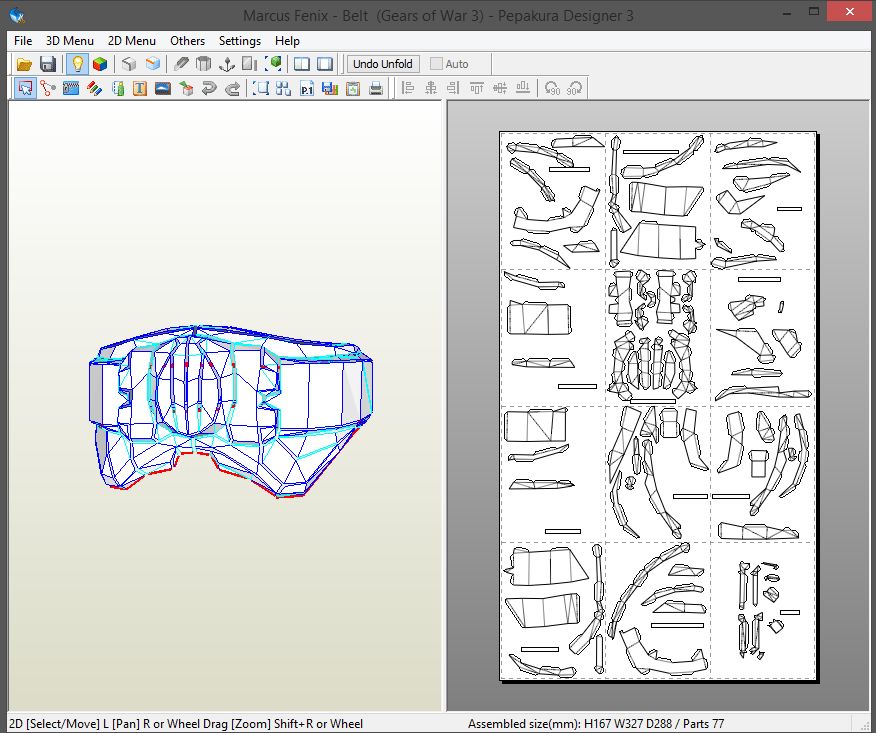Screen dimensions: 876x733
Task: Click the 3D belt model in left view
Action: [x=231, y=411]
